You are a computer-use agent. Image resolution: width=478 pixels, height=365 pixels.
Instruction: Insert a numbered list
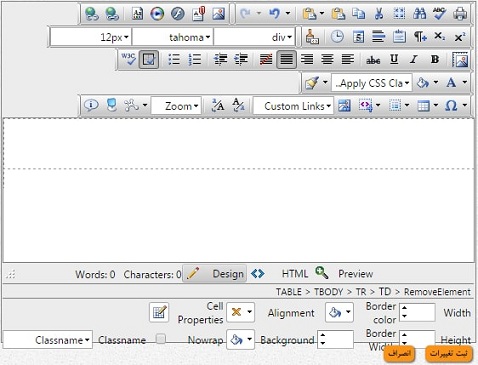pos(195,60)
